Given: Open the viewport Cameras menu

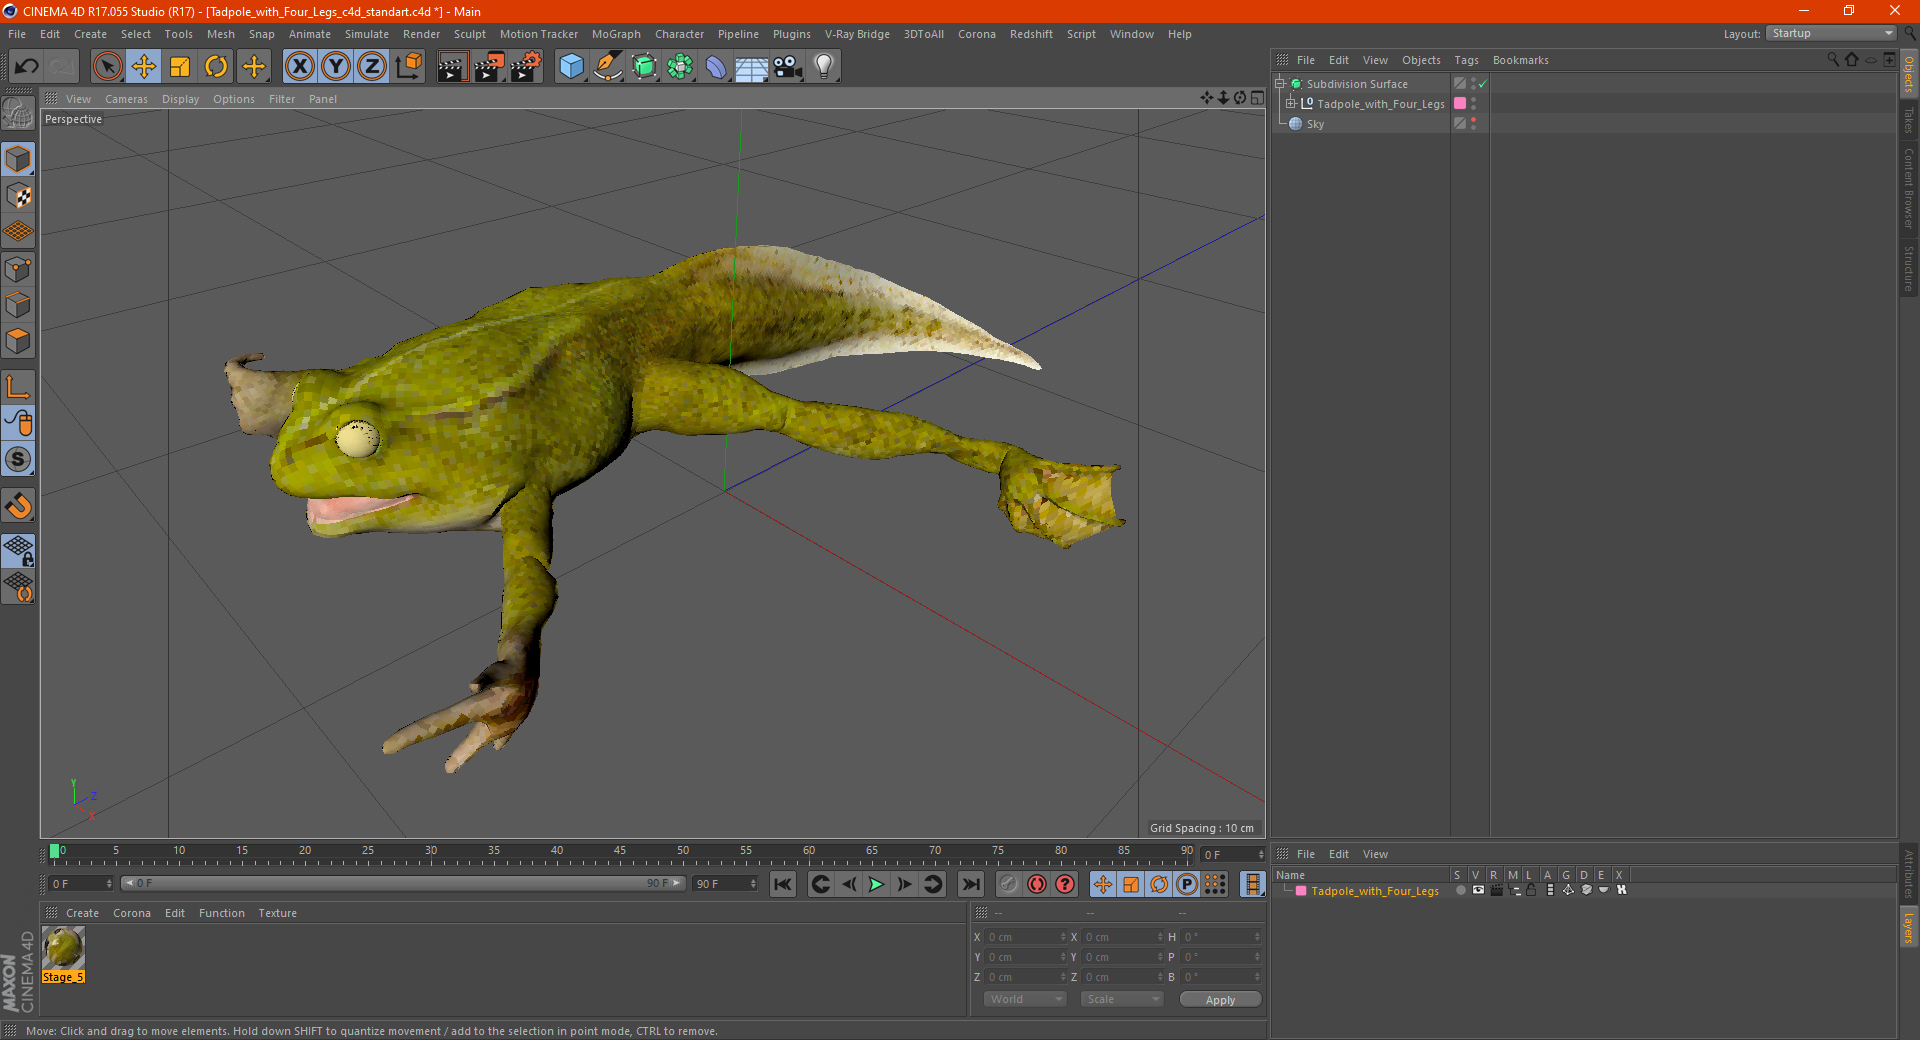Looking at the screenshot, I should point(126,99).
